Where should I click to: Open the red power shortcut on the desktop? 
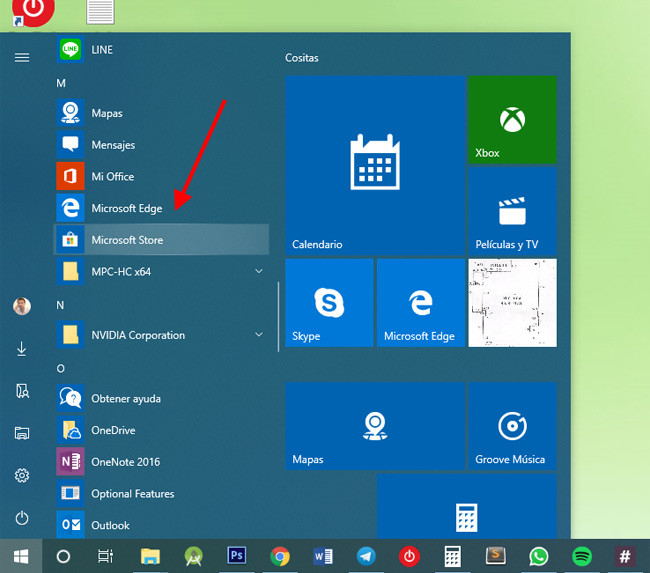click(x=33, y=11)
